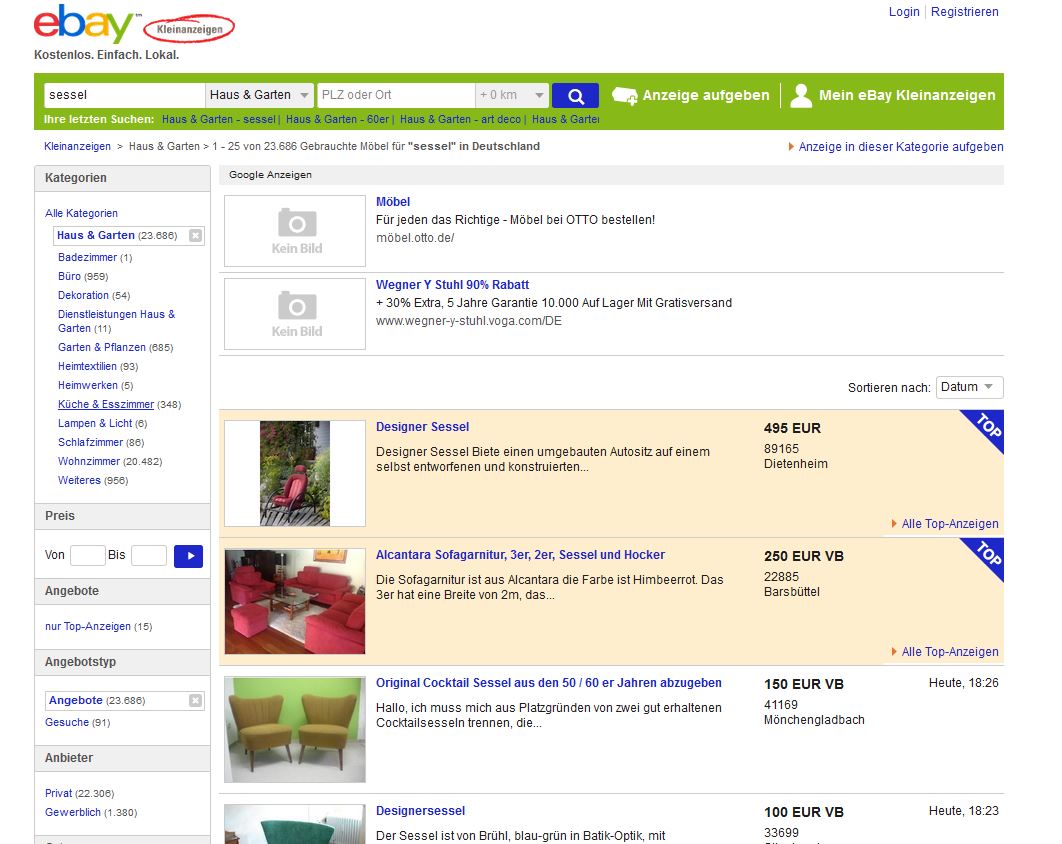Open the Designersessel listing title
Screen dimensions: 1062x844
(x=421, y=811)
